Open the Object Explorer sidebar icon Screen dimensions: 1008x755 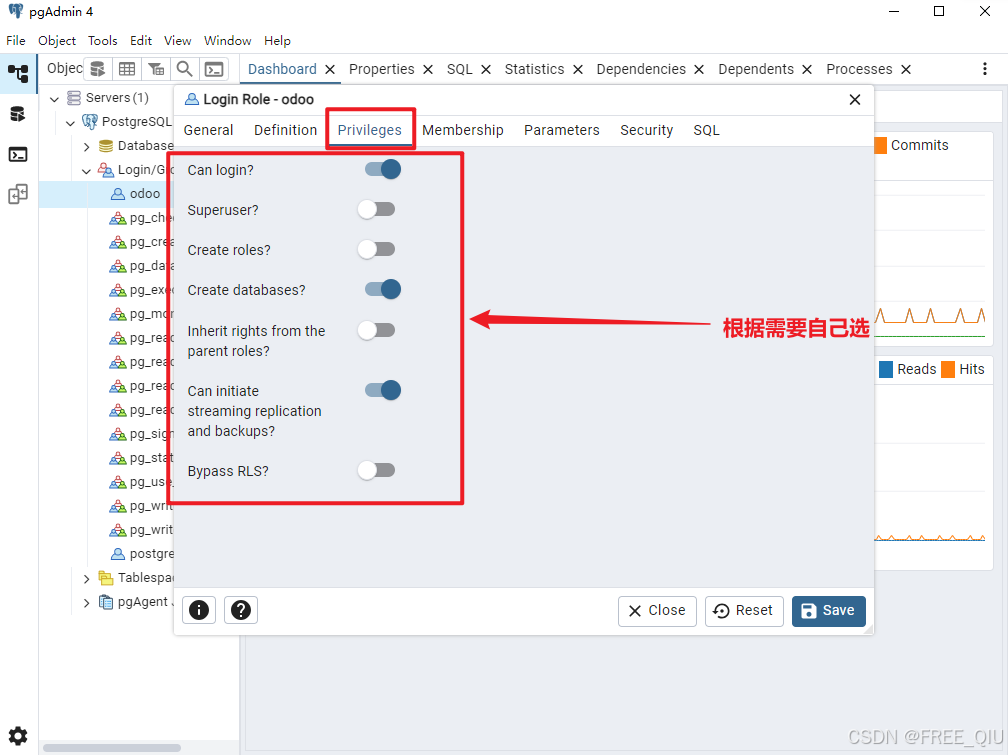pos(18,73)
